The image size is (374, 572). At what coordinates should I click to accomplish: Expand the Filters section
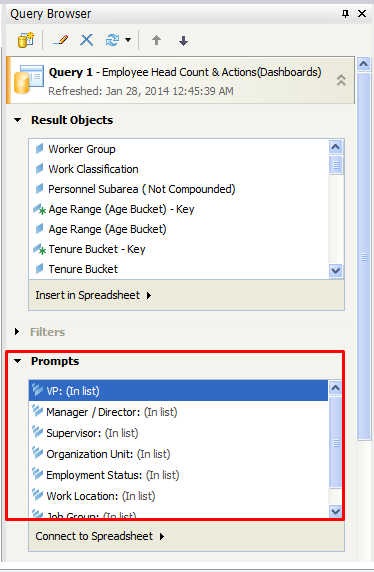pos(17,332)
